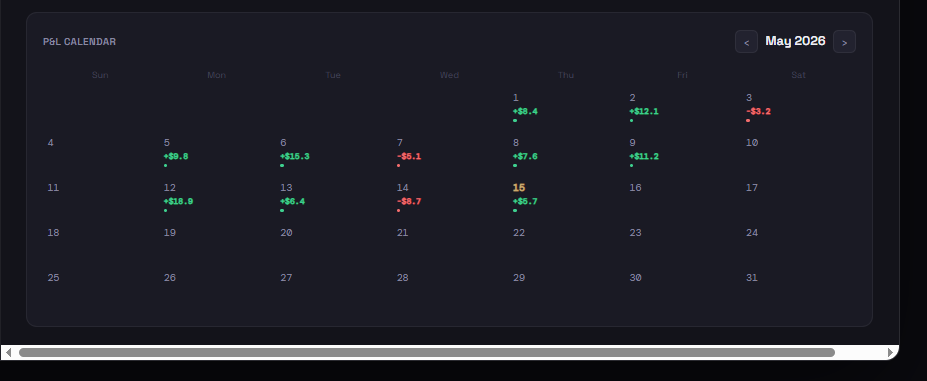Click calendar day 11

click(x=100, y=199)
